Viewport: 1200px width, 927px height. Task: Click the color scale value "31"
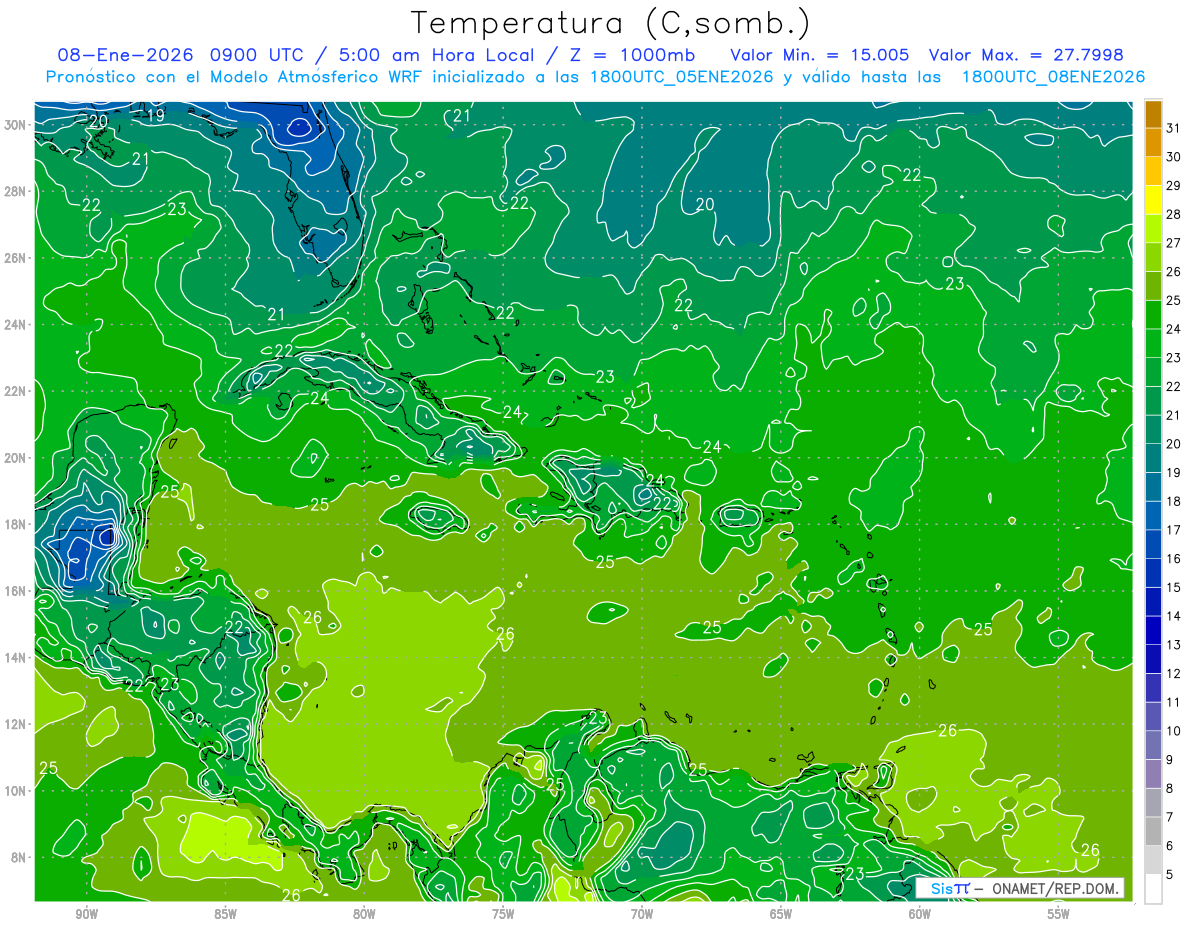pyautogui.click(x=1174, y=128)
